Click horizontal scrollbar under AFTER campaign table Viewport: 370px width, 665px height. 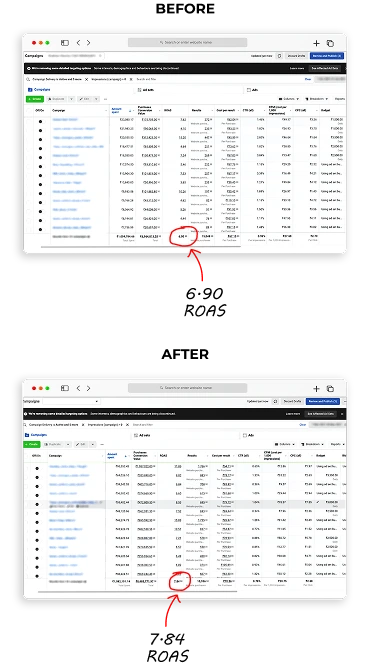point(137,592)
